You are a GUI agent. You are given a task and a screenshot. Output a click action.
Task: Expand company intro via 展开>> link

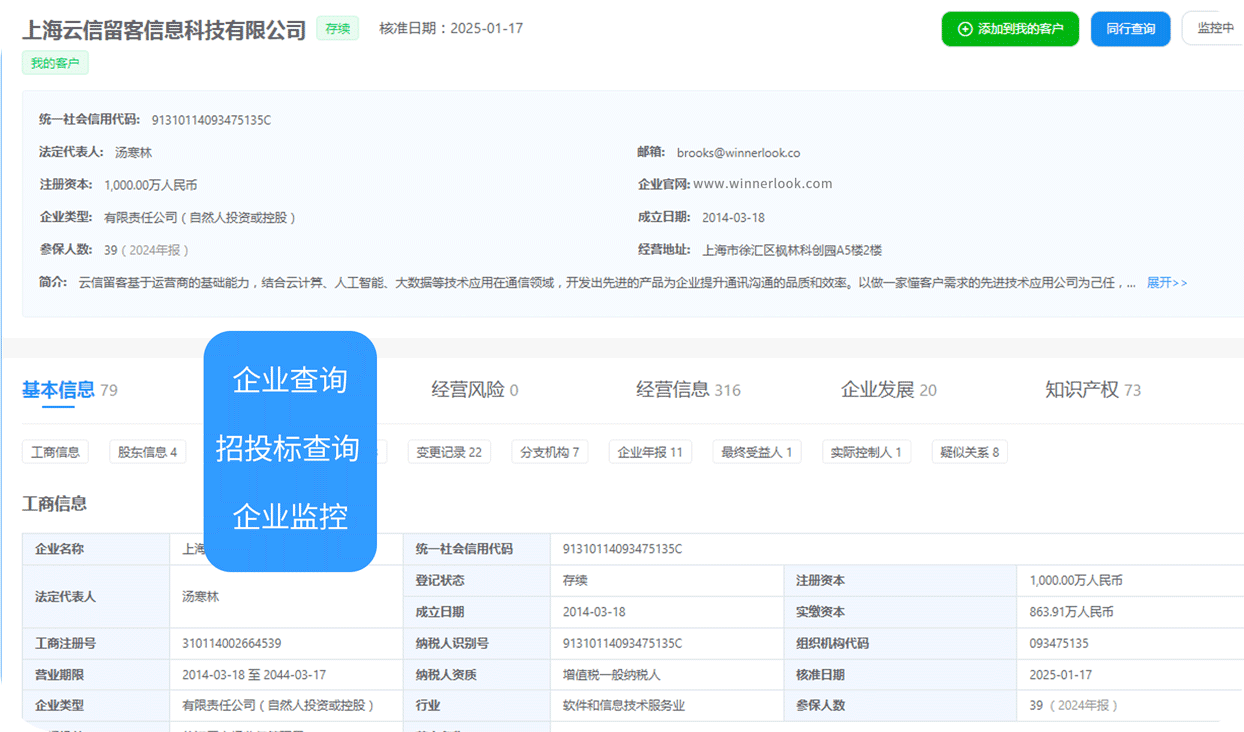click(x=1166, y=283)
